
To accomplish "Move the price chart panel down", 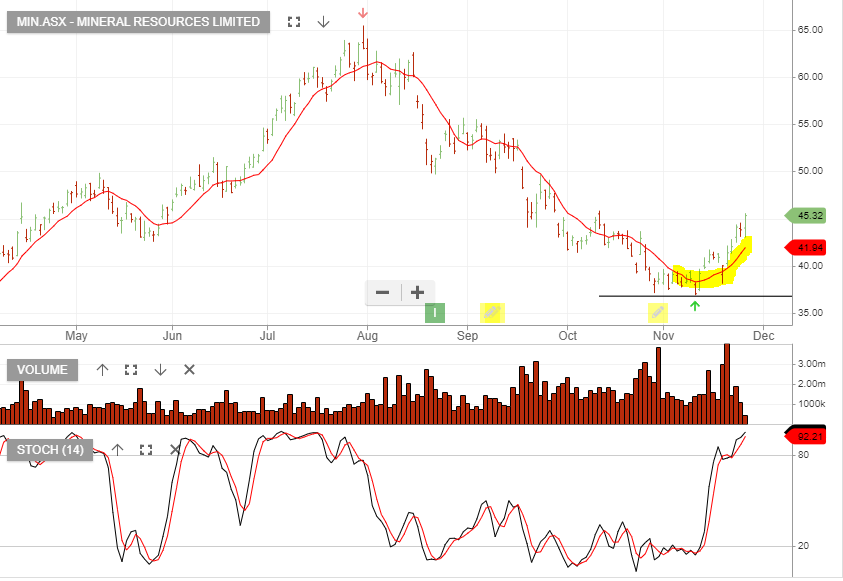I will 323,22.
